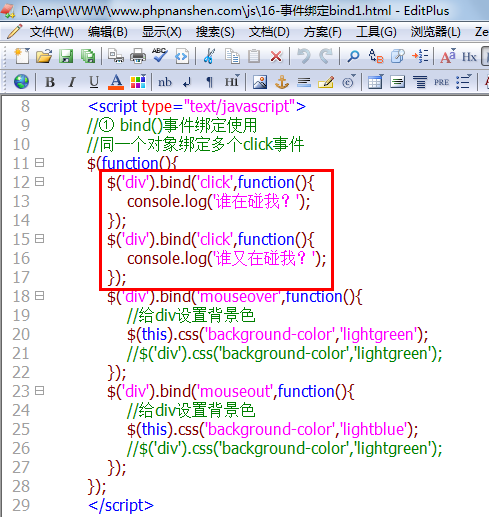Run the ABC spell check icon
This screenshot has height=517, width=489.
pos(160,55)
